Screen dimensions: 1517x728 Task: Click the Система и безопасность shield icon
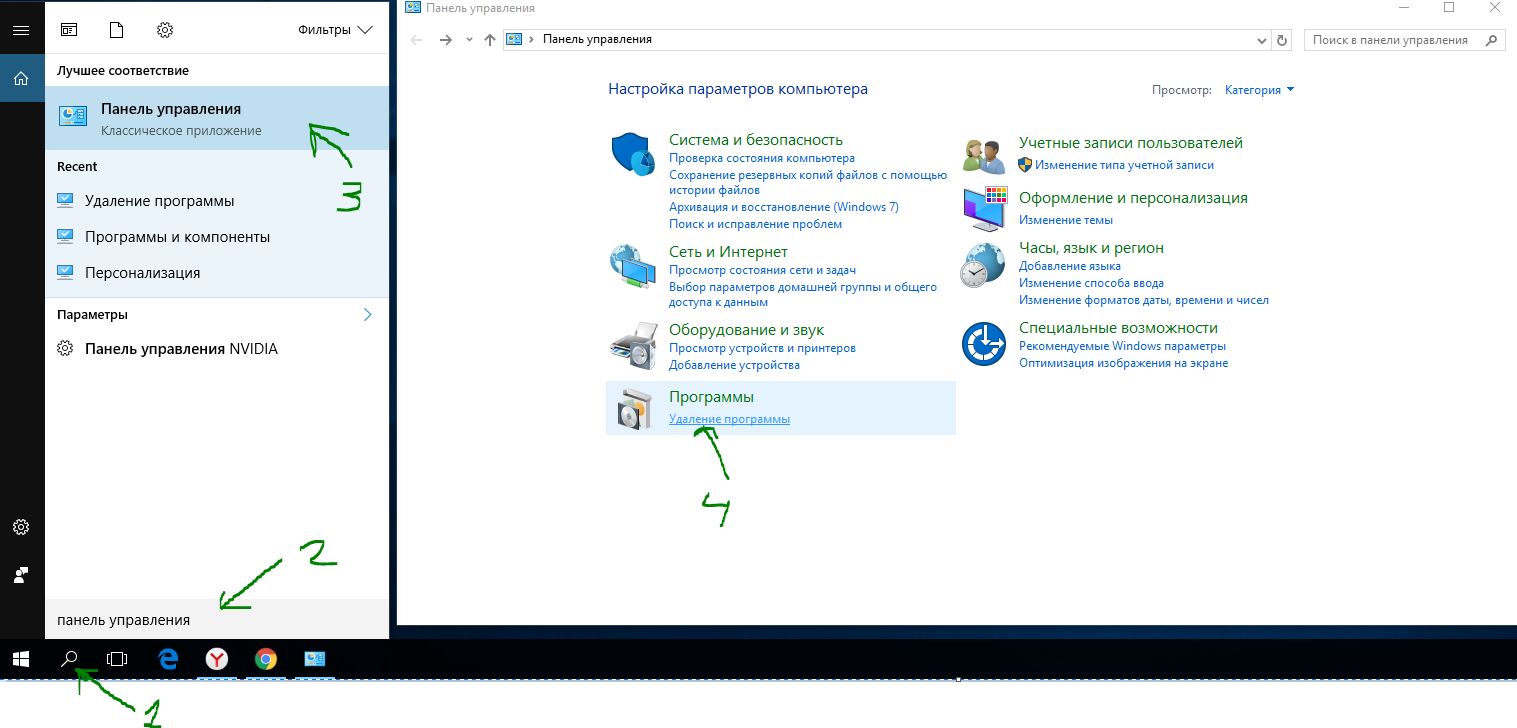(x=633, y=155)
